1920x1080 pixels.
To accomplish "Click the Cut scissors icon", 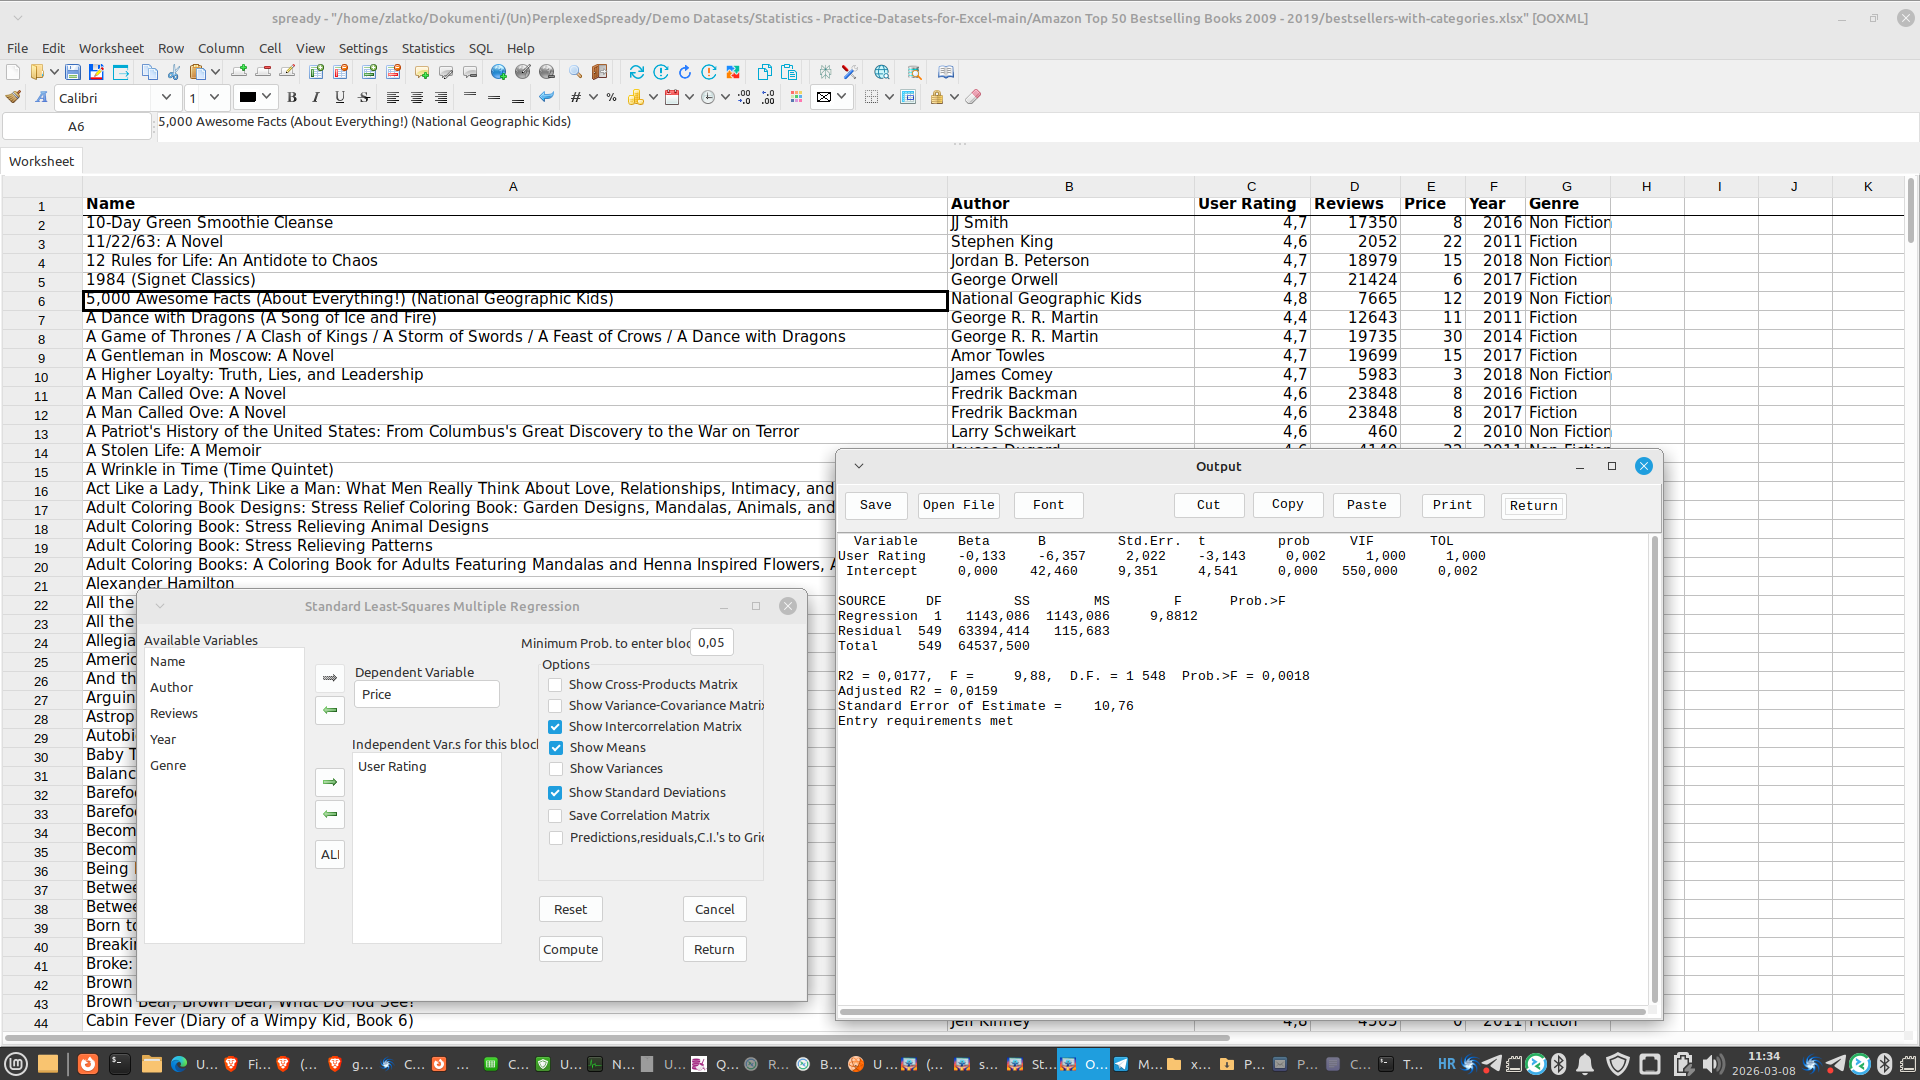I will [x=174, y=72].
